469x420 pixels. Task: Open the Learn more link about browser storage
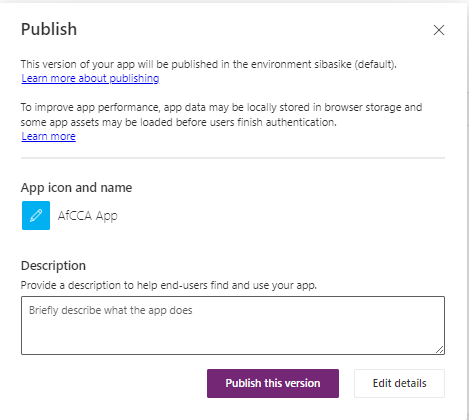(x=48, y=136)
